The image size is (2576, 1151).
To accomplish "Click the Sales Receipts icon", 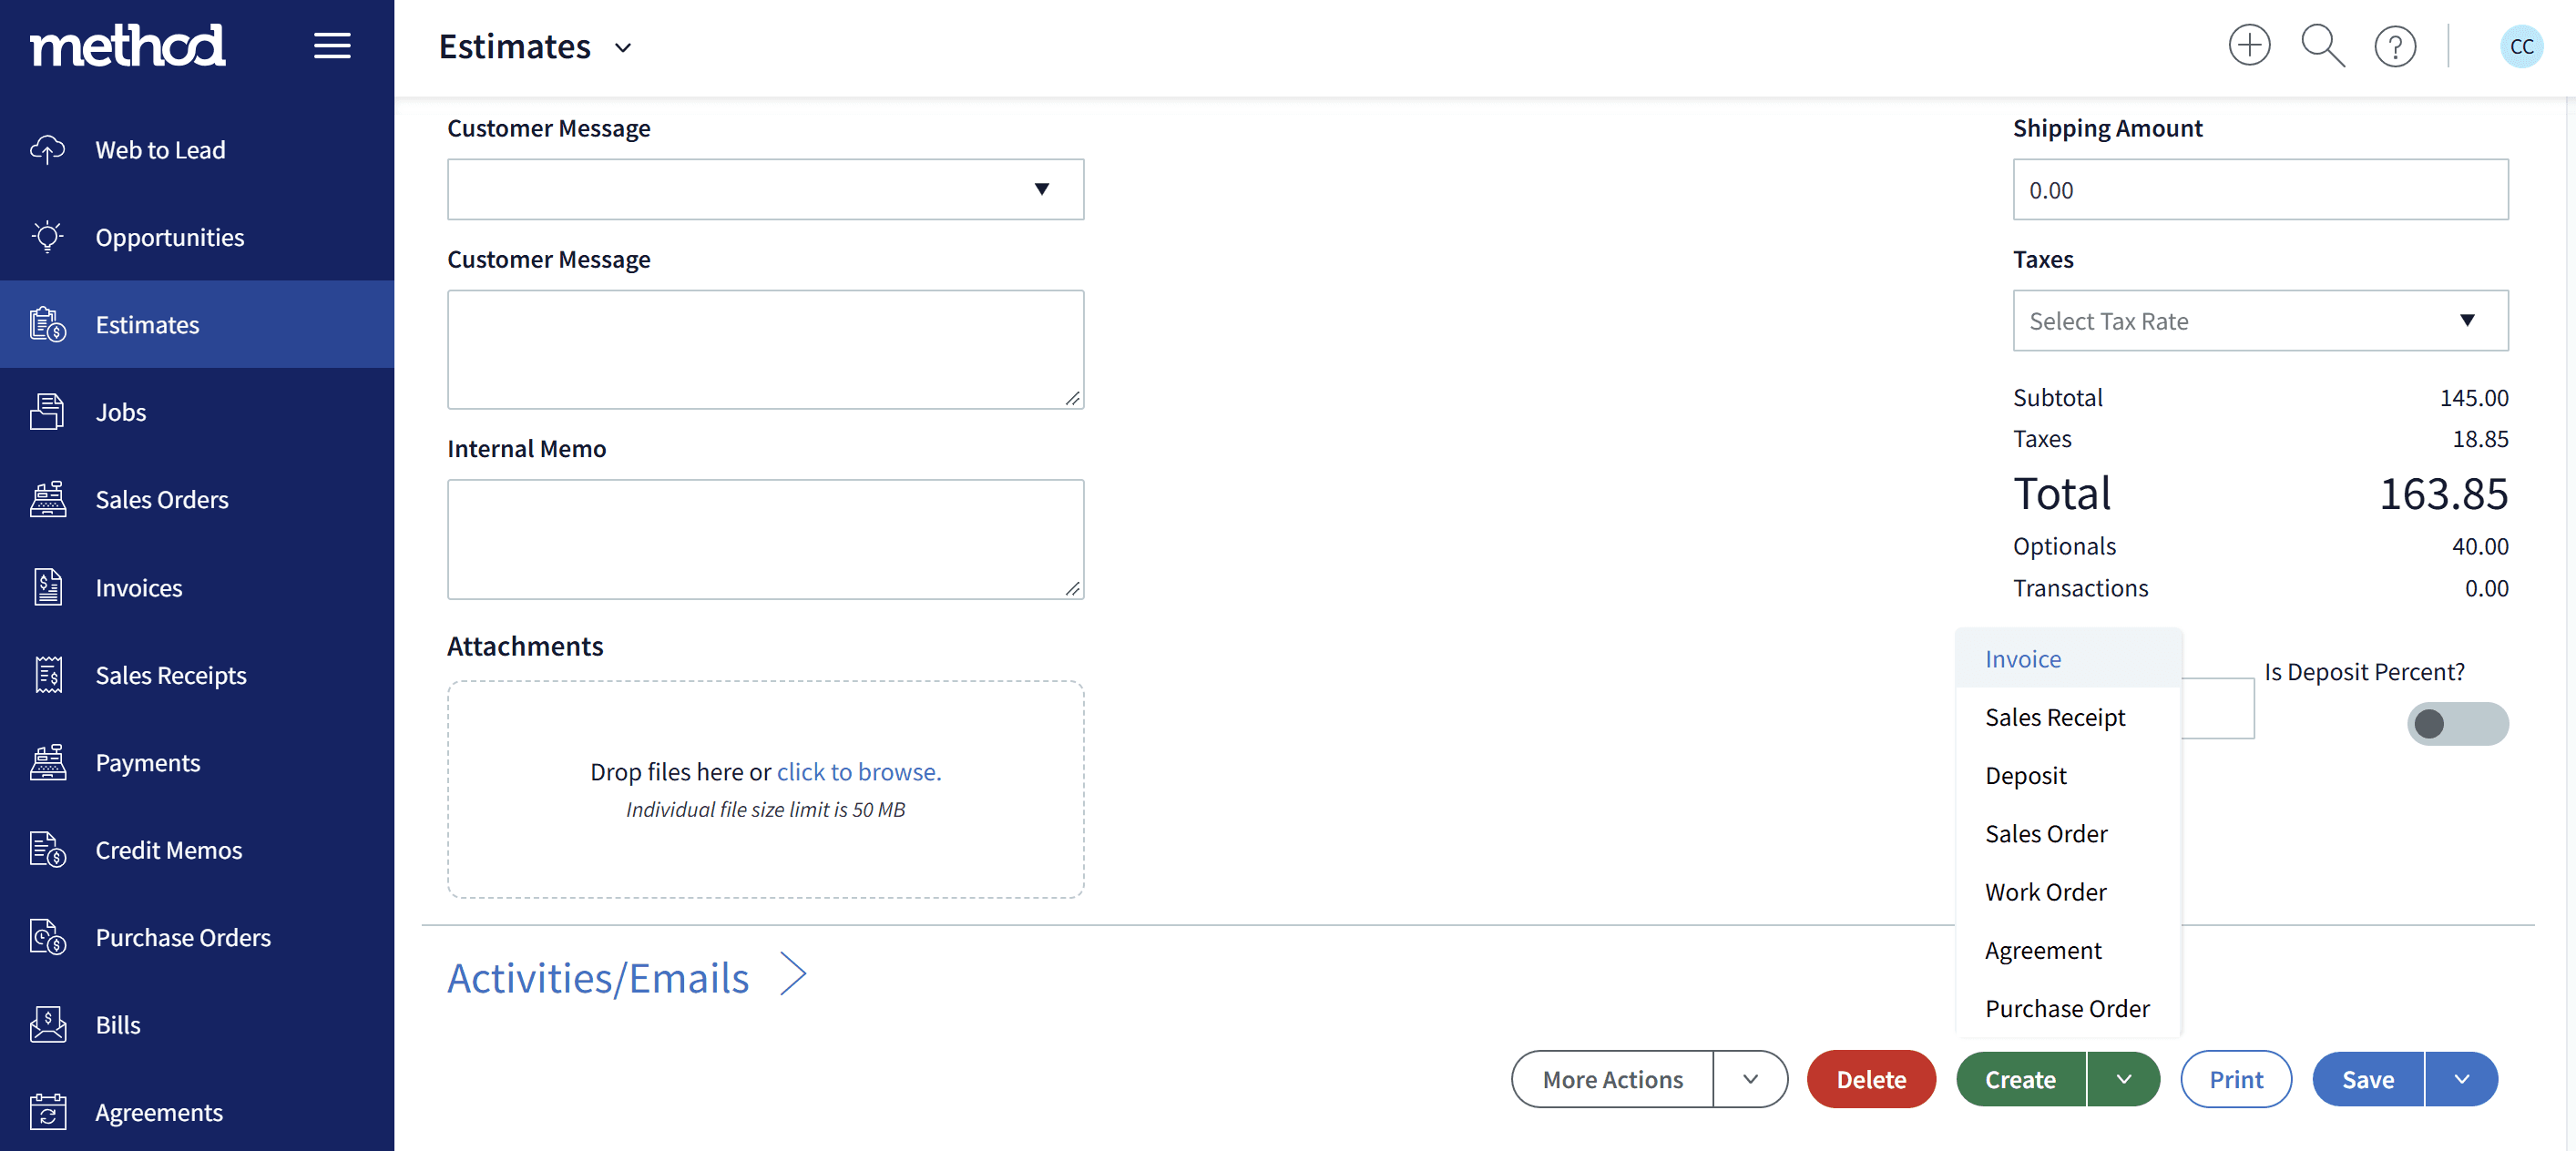I will pyautogui.click(x=47, y=675).
